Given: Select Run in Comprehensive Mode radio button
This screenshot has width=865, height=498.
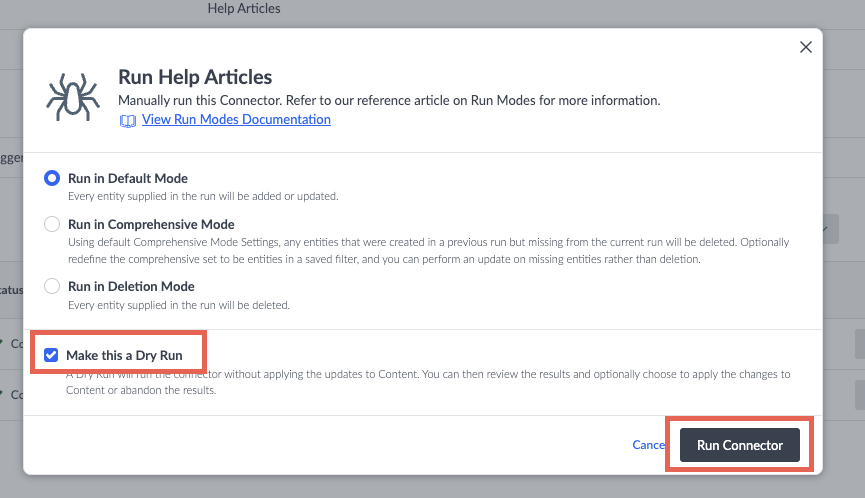Looking at the screenshot, I should [52, 224].
